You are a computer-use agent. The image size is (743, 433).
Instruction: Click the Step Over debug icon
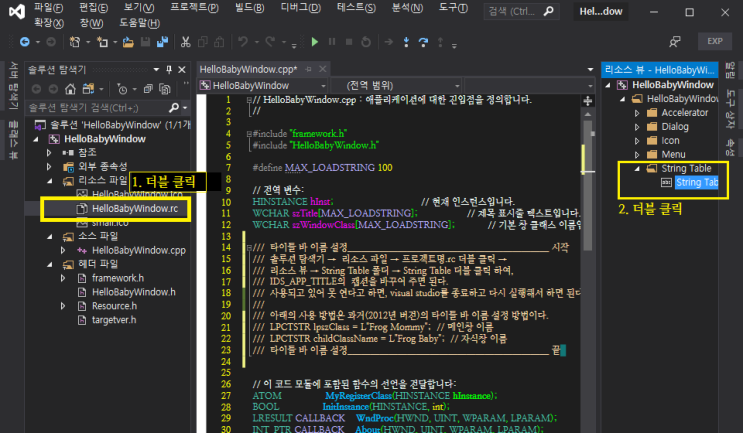(x=423, y=42)
